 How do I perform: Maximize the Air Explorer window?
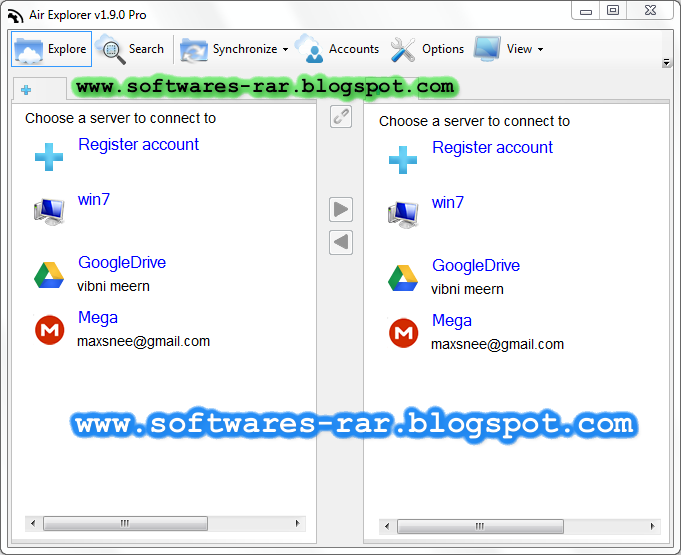pos(613,10)
